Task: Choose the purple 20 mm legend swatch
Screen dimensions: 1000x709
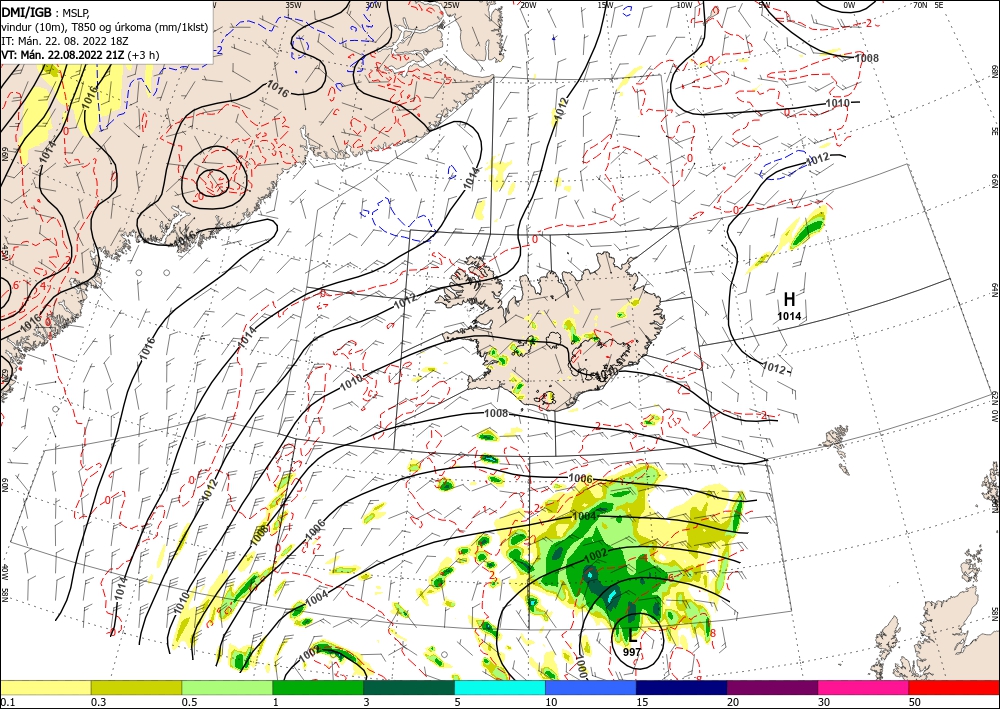Action: click(x=772, y=687)
